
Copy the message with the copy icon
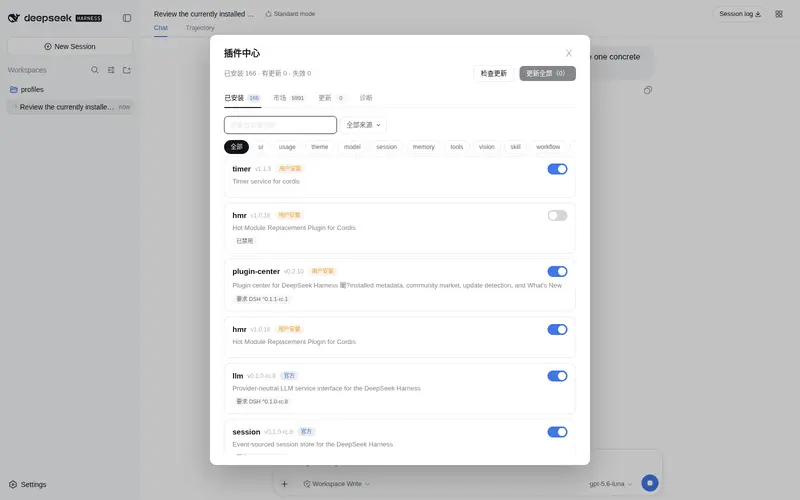coord(647,90)
